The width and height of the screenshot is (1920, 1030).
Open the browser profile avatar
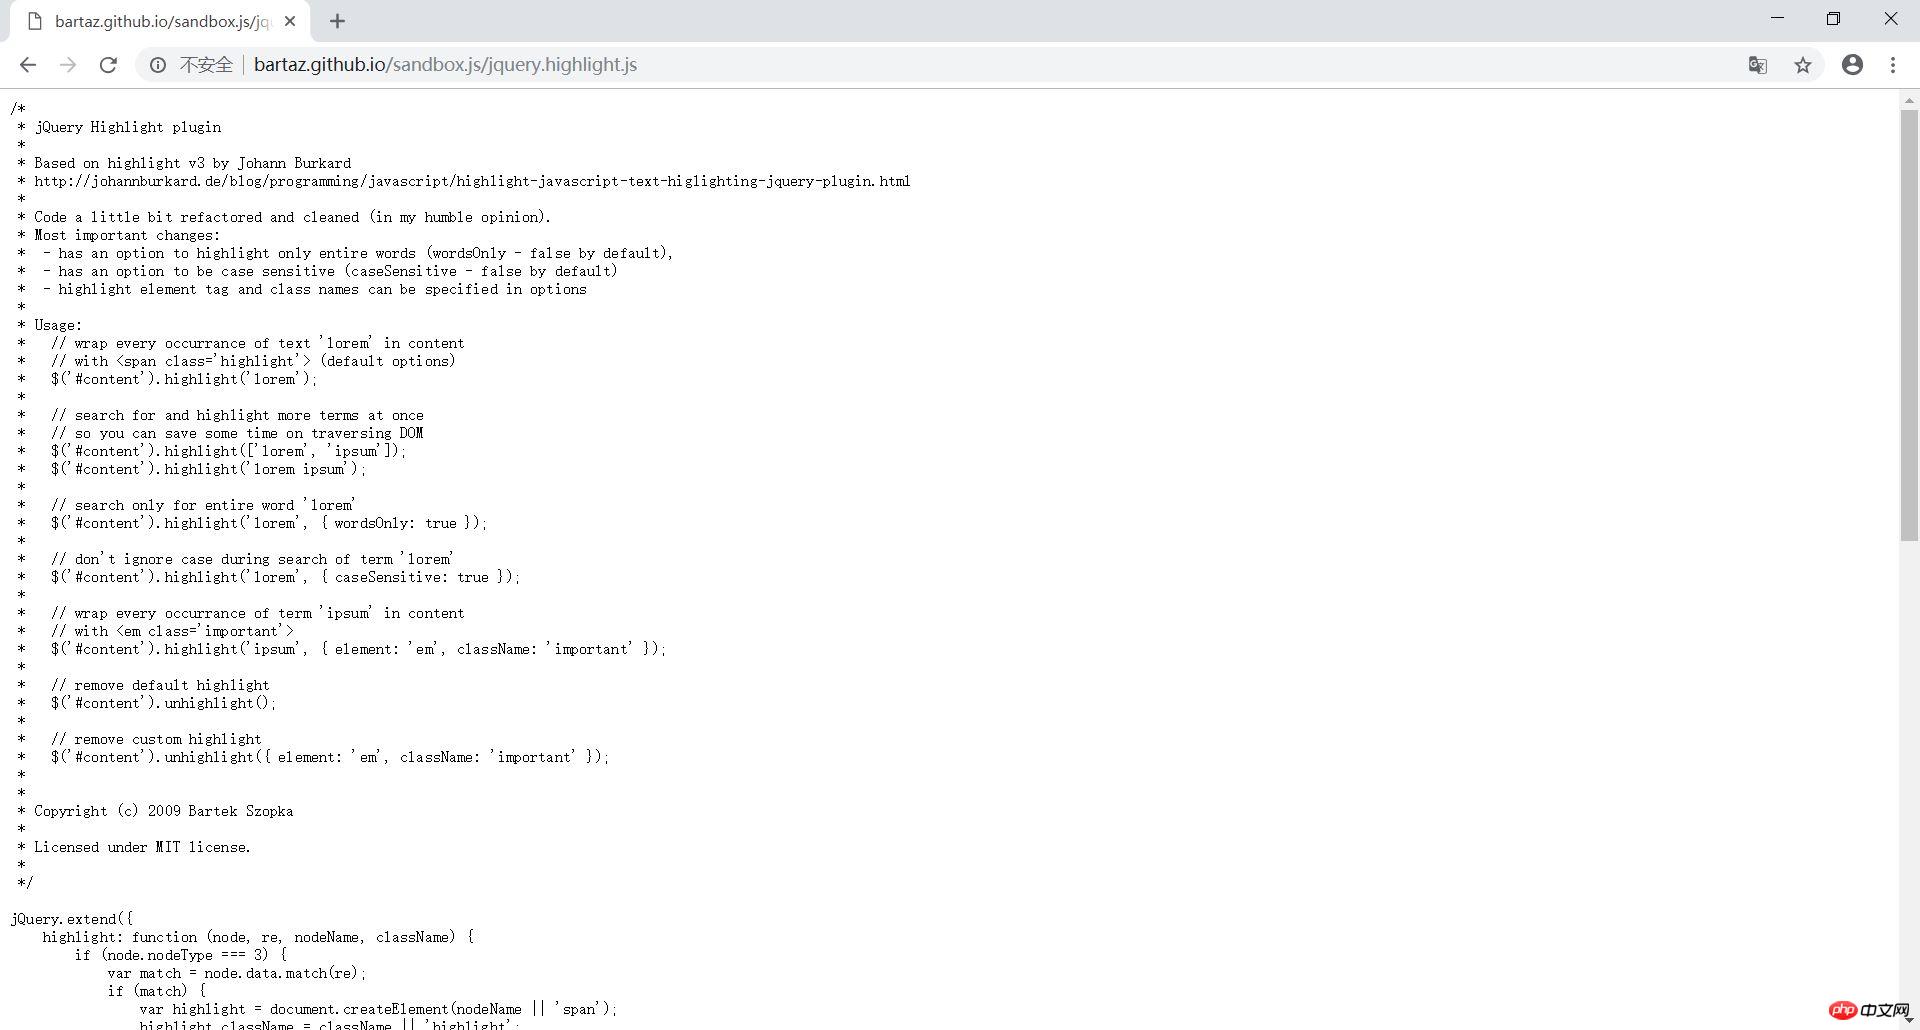coord(1852,64)
